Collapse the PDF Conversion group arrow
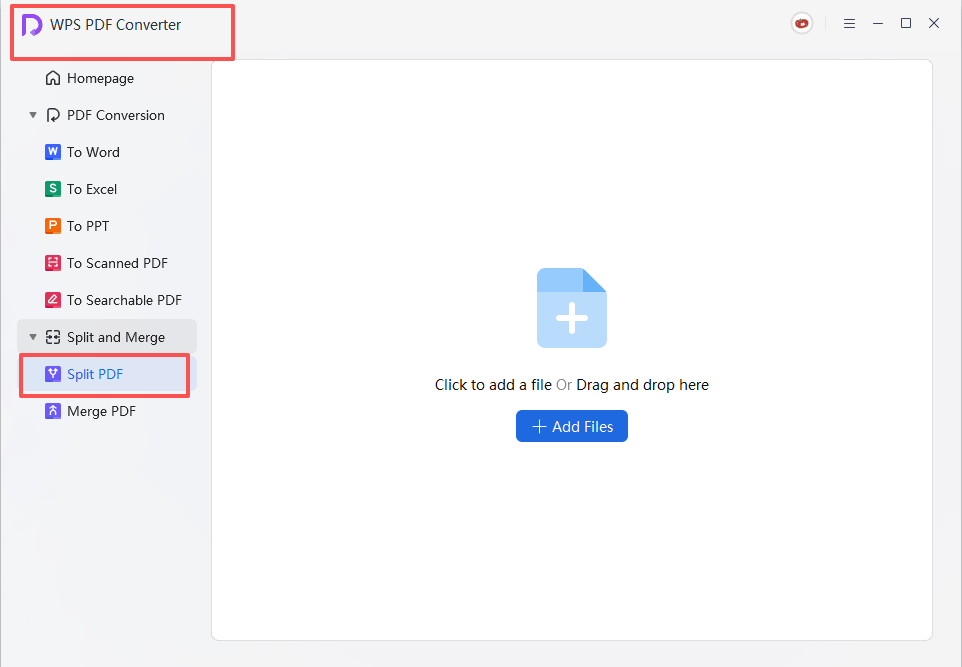The width and height of the screenshot is (962, 667). (x=33, y=115)
